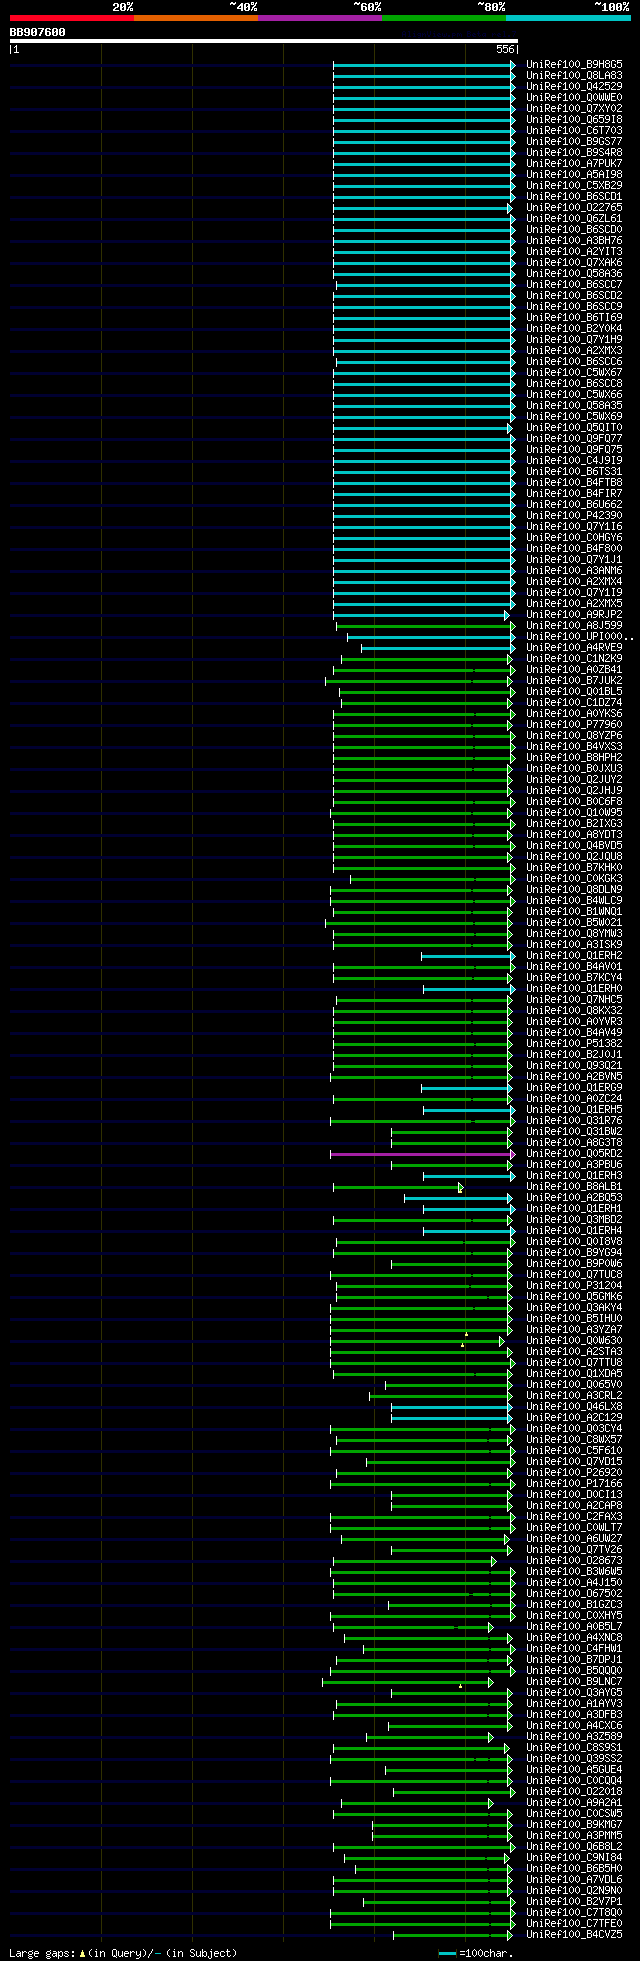Open hit UniRef100_P26920
The image size is (640, 1961).
pyautogui.click(x=574, y=1472)
